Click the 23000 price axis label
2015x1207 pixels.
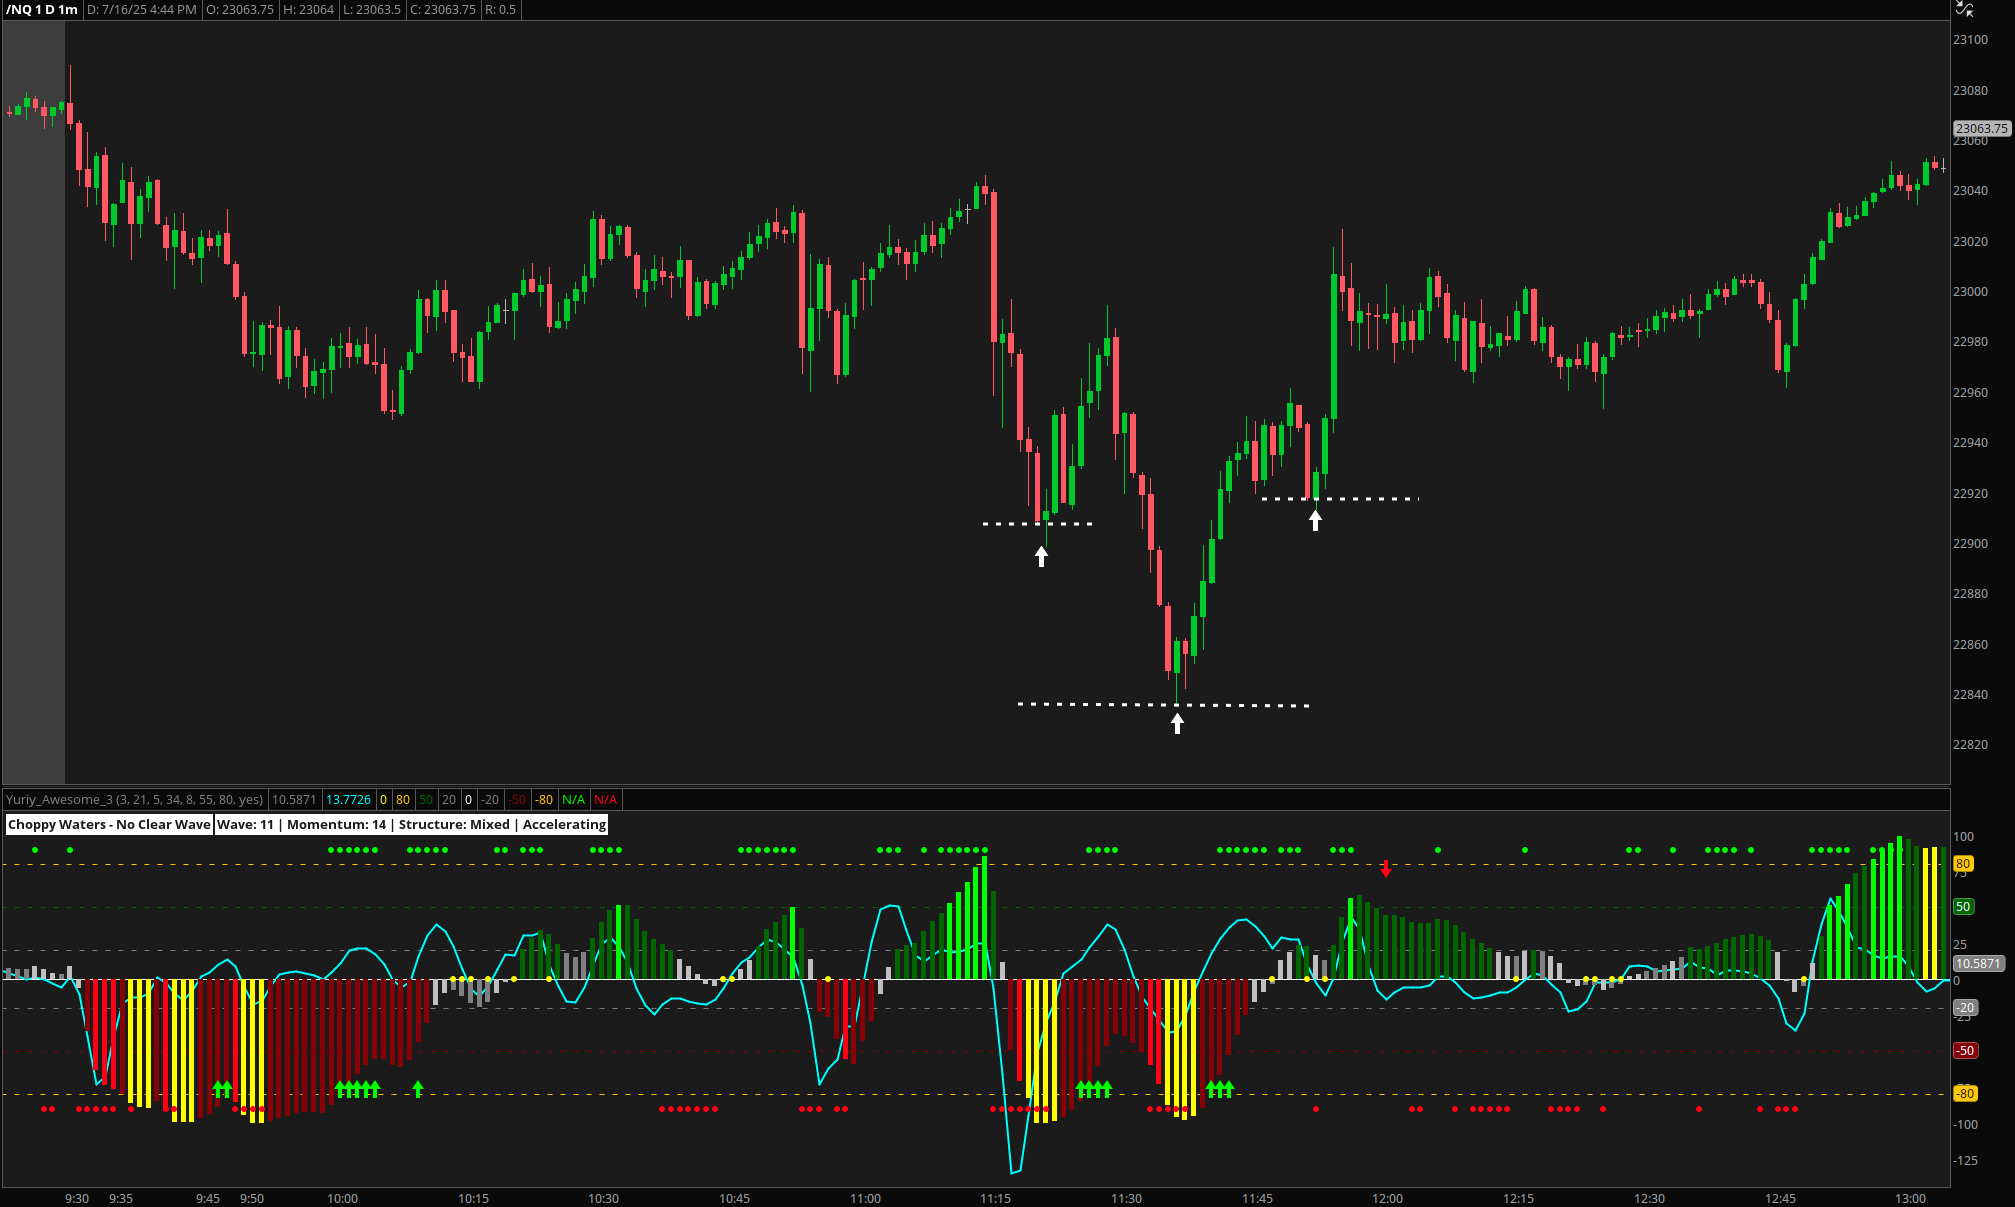click(x=1970, y=292)
